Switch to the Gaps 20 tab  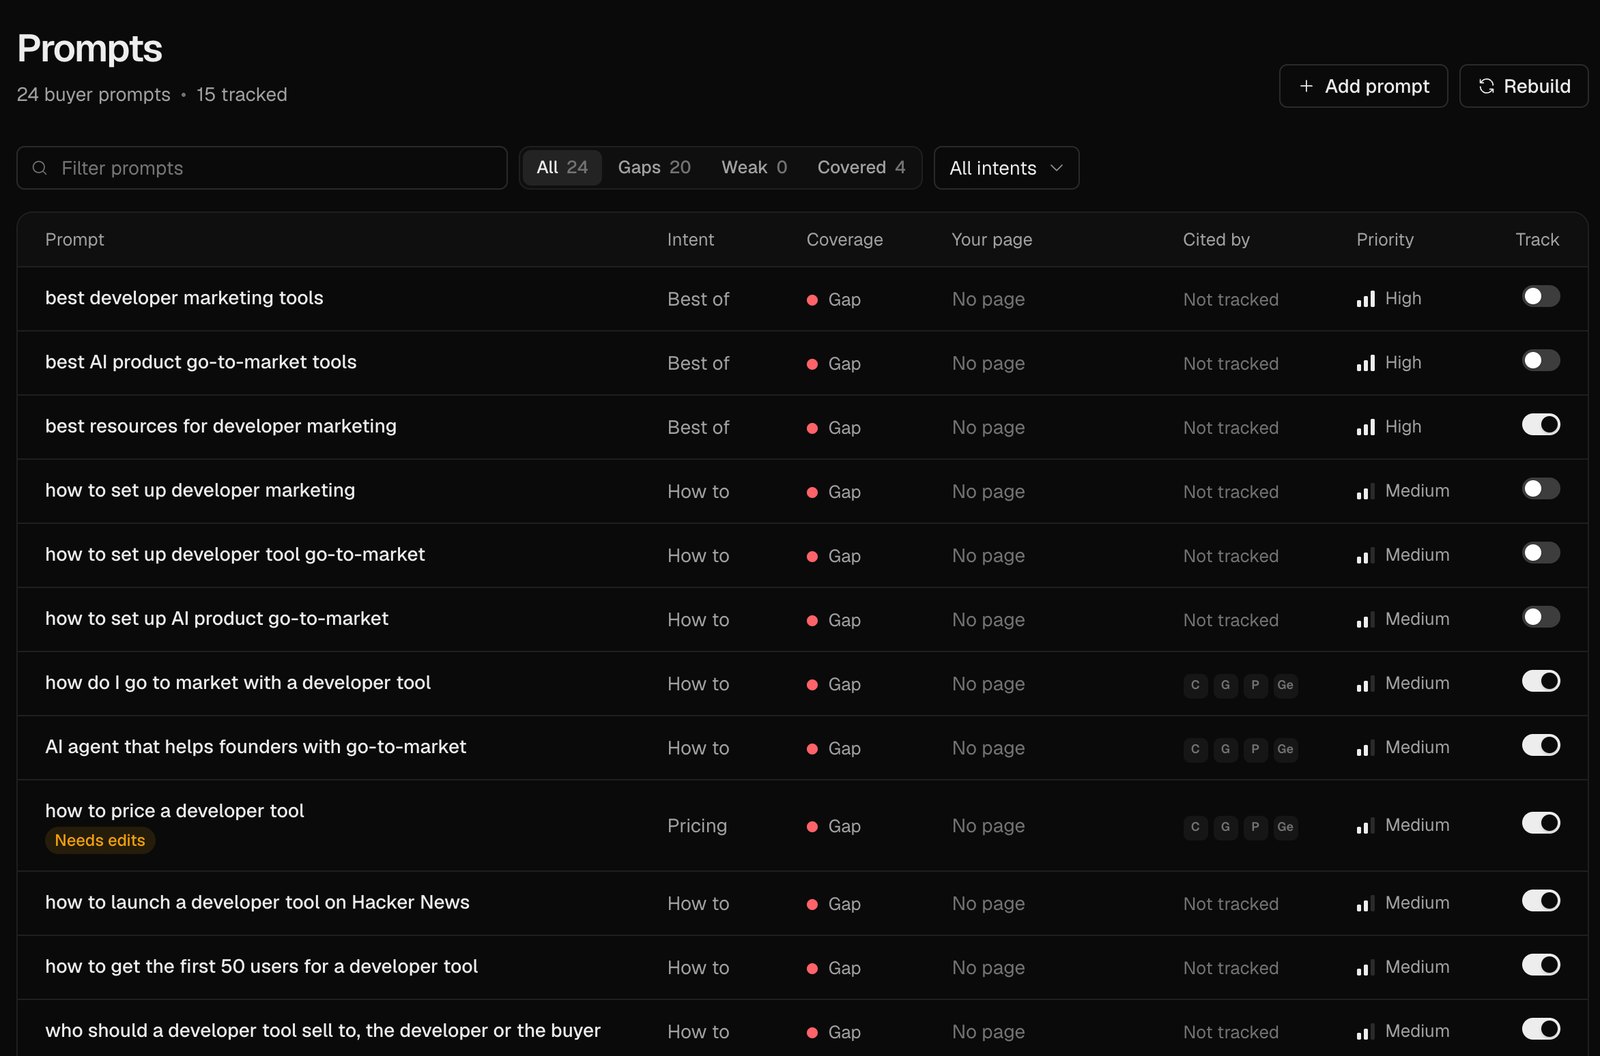point(654,167)
